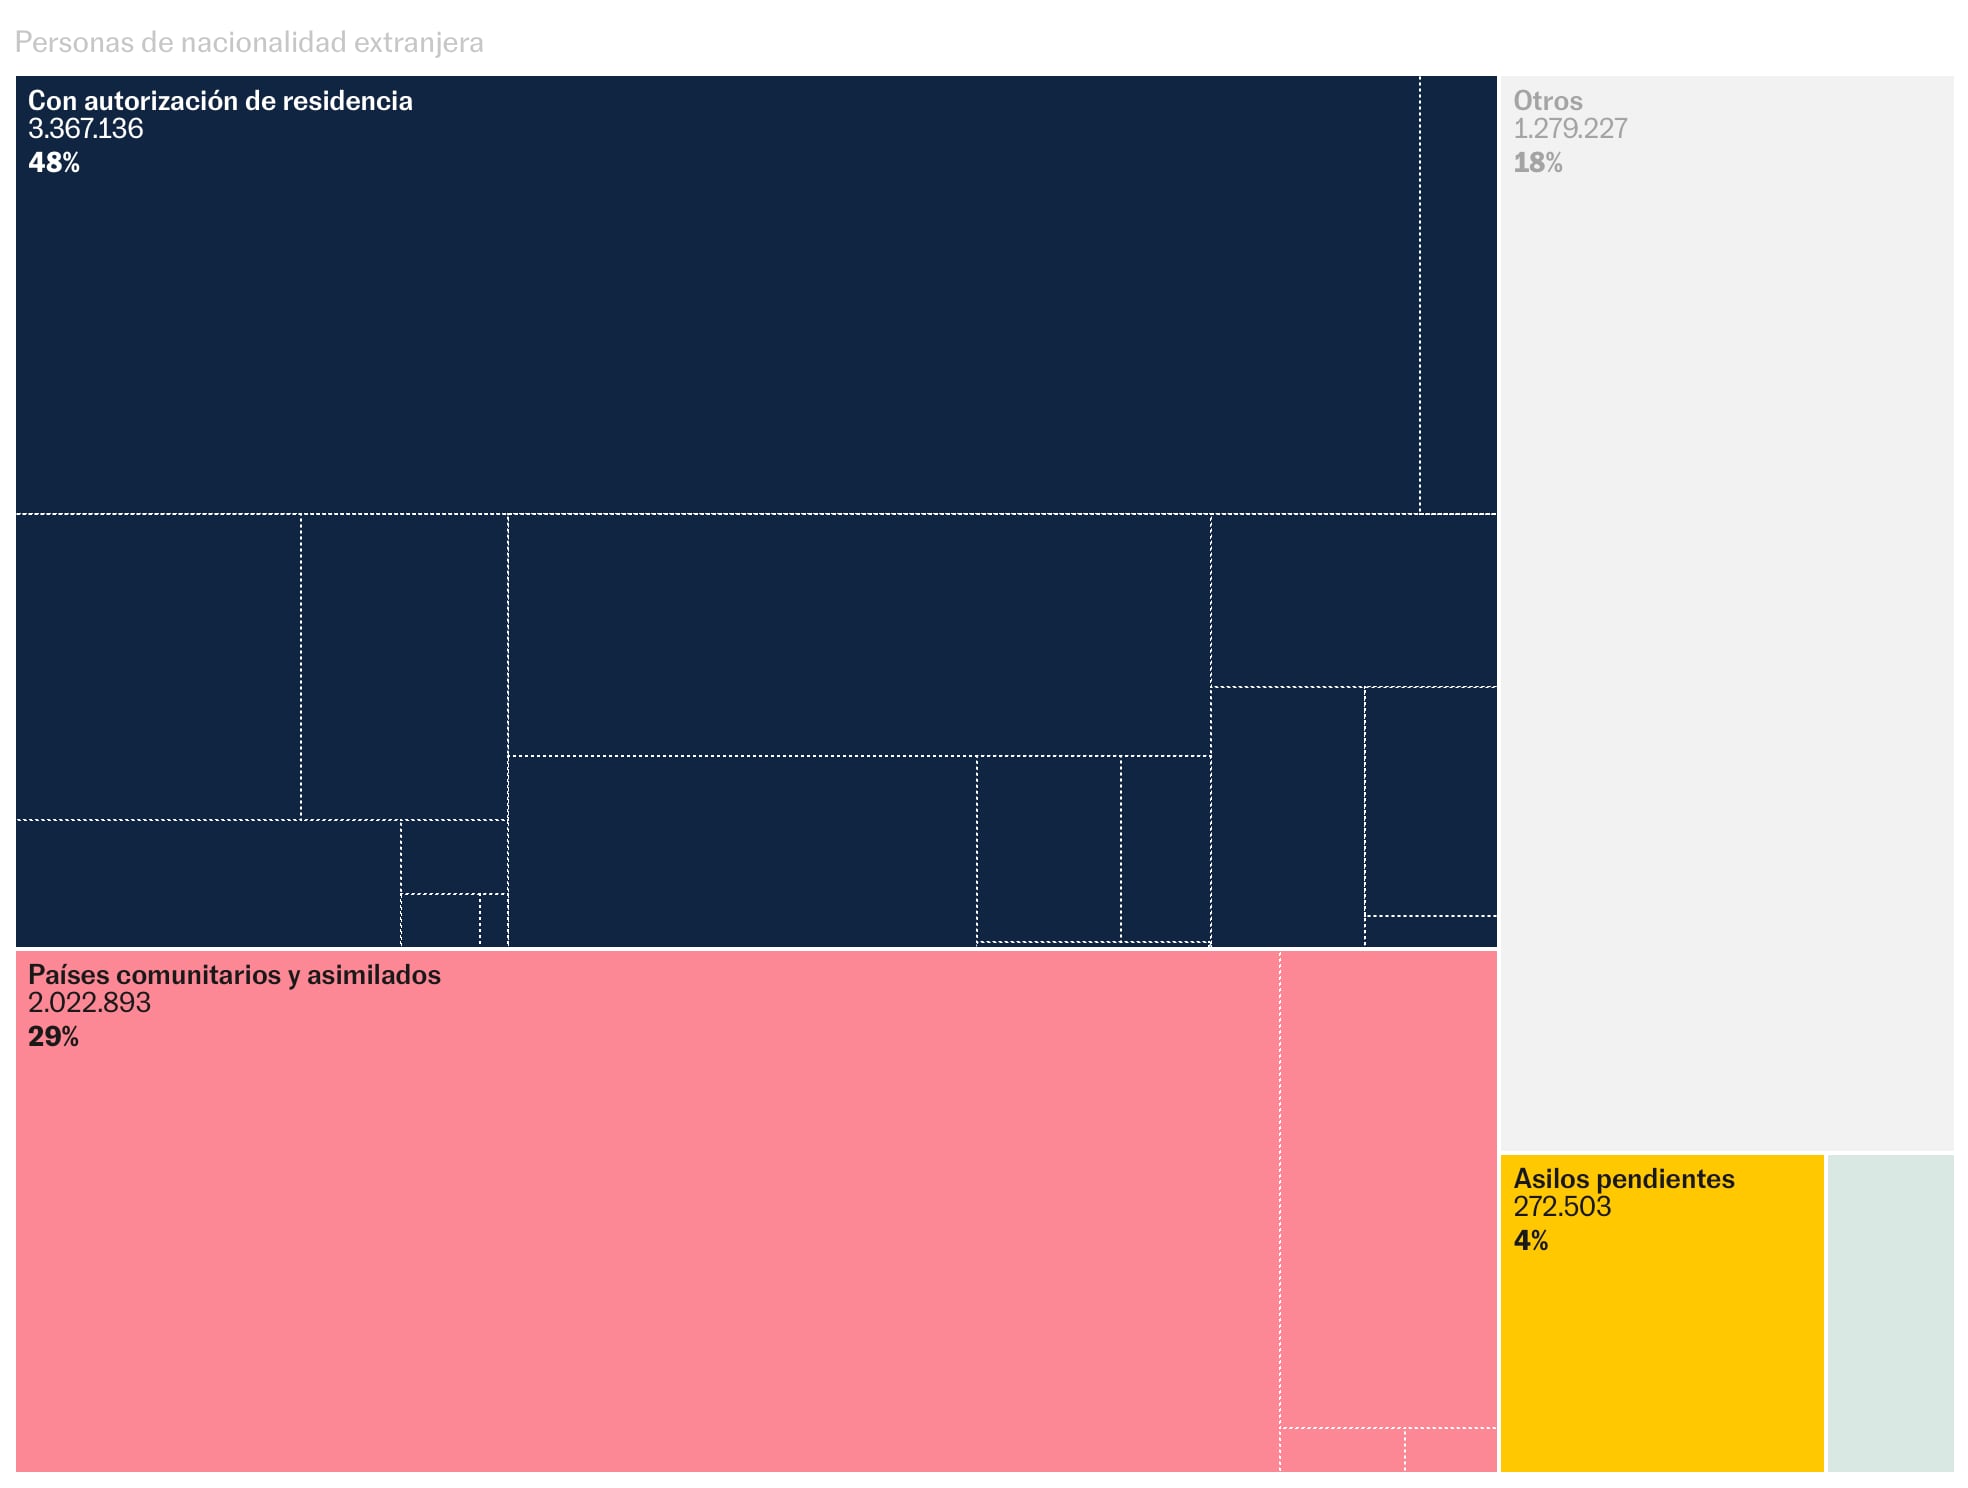Screen dimensions: 1968x1488
Task: Click the 18% percentage label
Action: (x=1537, y=162)
